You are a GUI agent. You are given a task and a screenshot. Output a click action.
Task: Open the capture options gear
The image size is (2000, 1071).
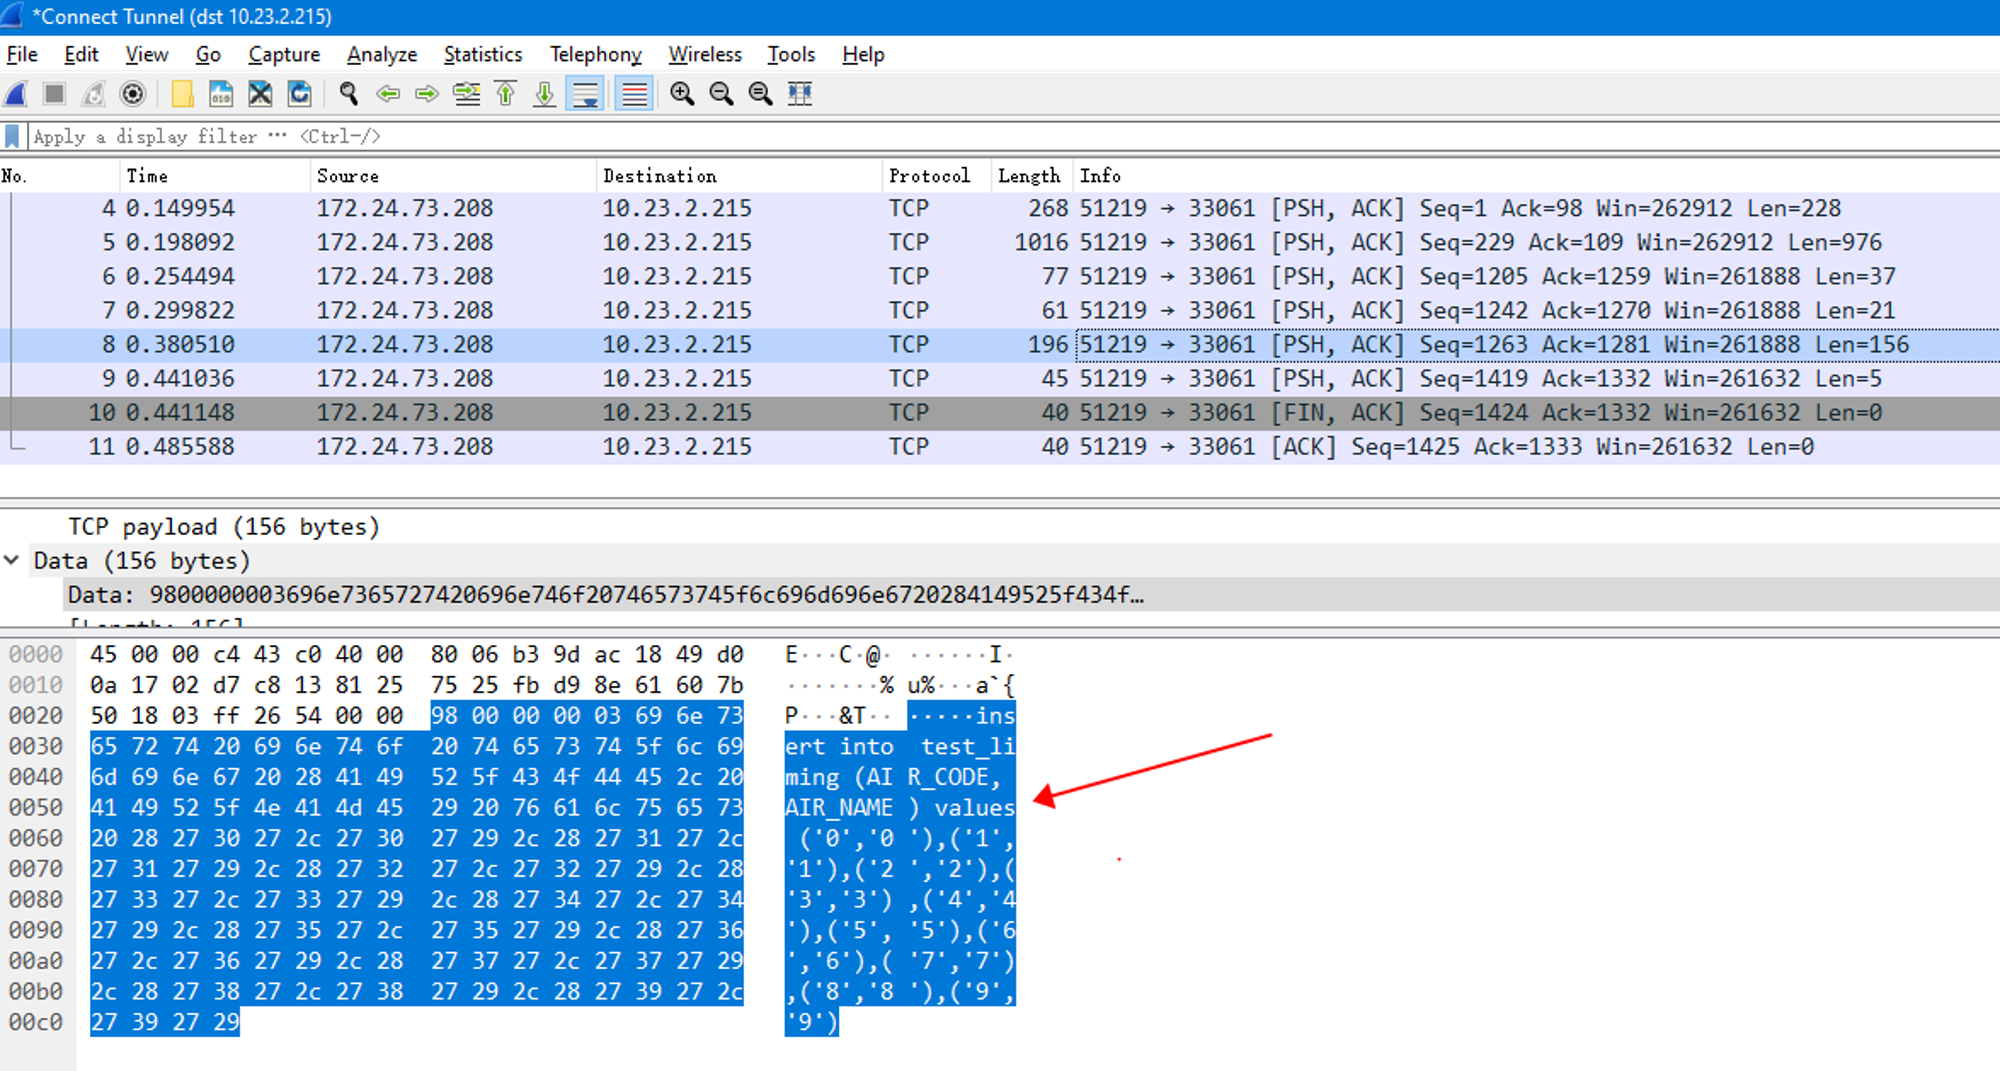coord(133,94)
